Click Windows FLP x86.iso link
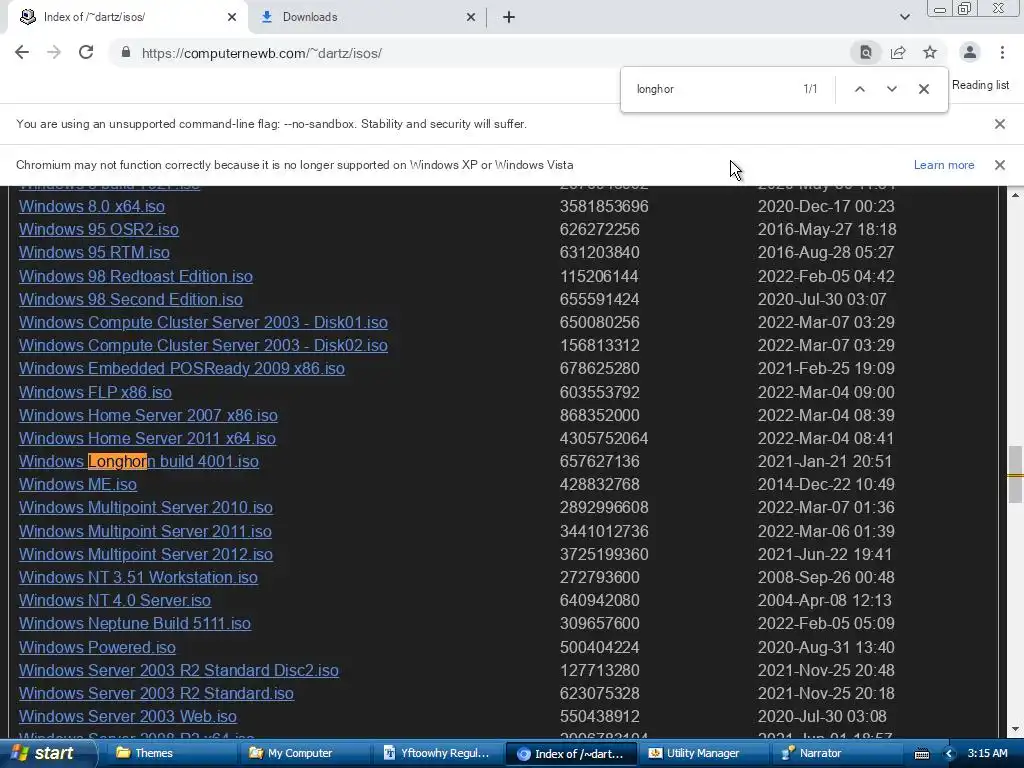 95,392
